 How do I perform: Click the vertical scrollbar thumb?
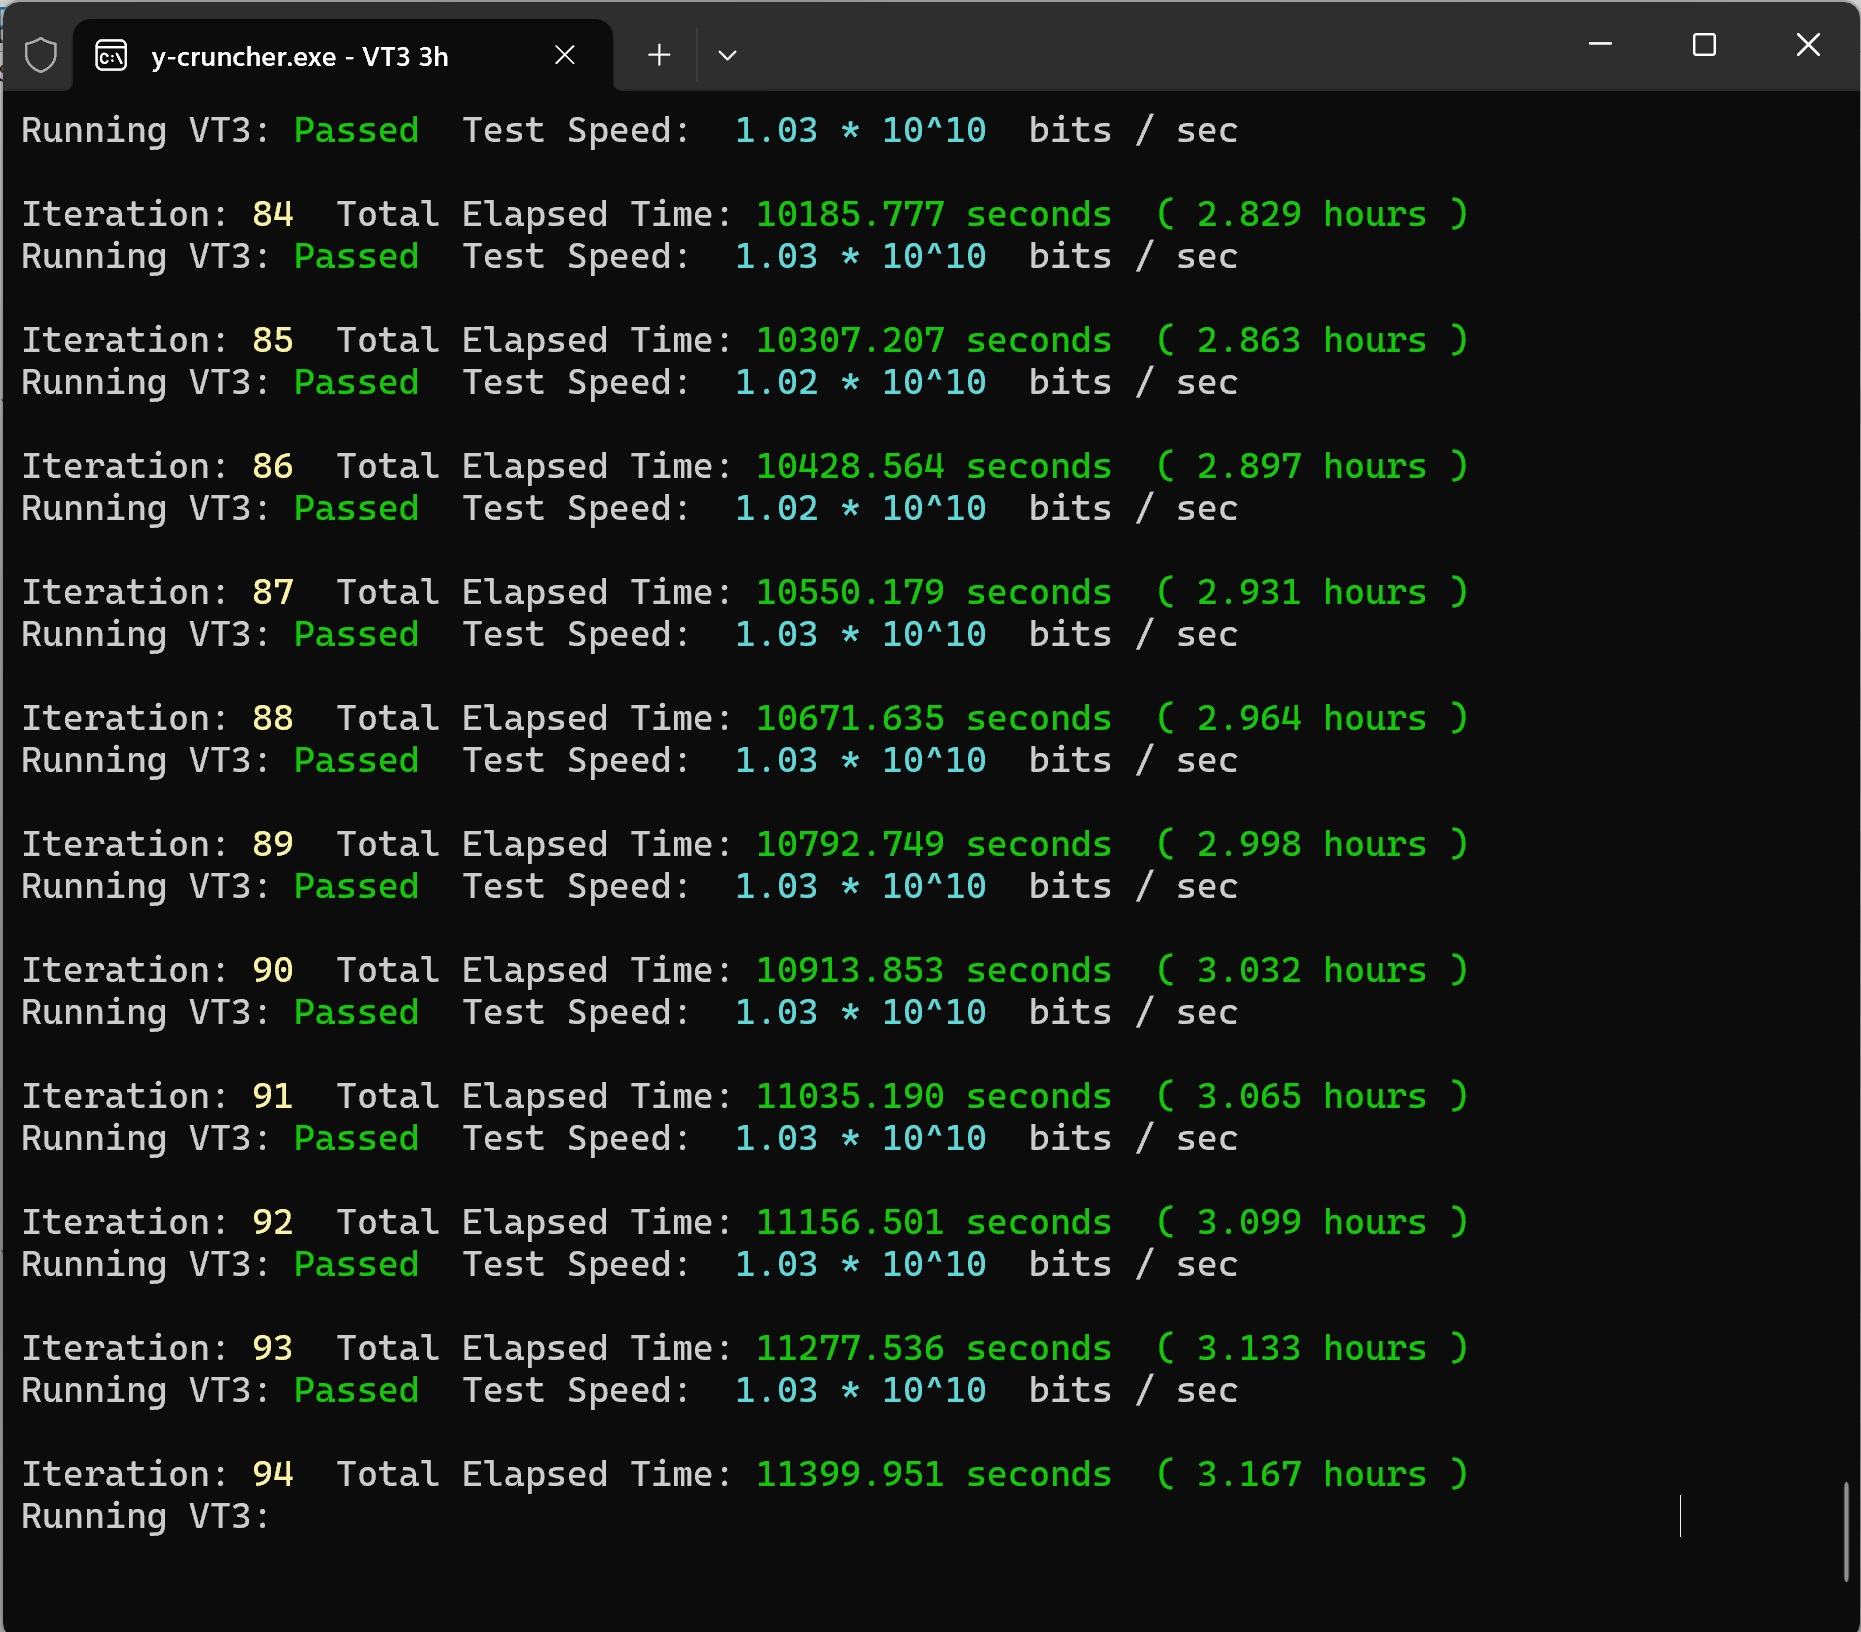point(1846,1532)
